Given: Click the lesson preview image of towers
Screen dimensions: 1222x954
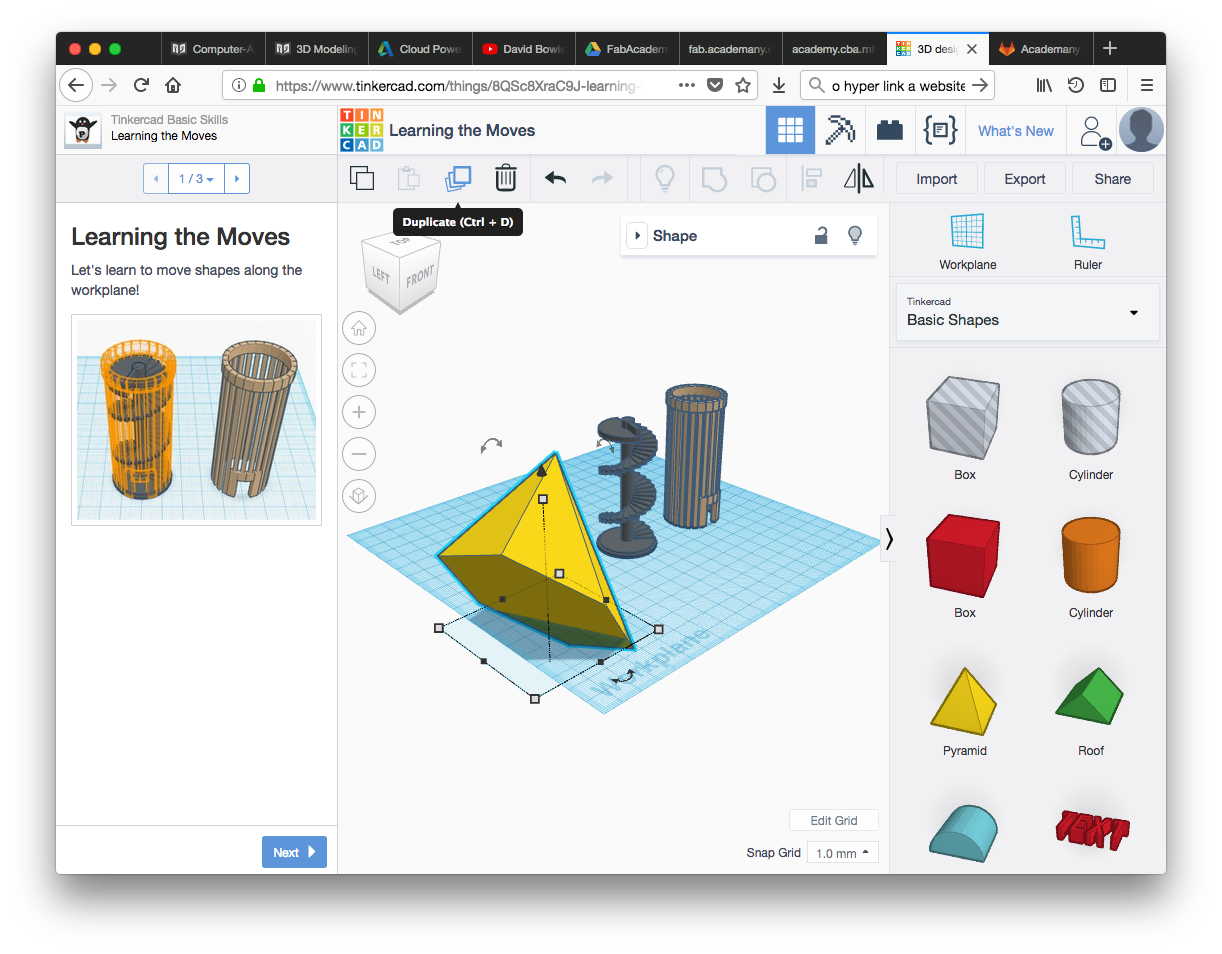Looking at the screenshot, I should point(196,420).
